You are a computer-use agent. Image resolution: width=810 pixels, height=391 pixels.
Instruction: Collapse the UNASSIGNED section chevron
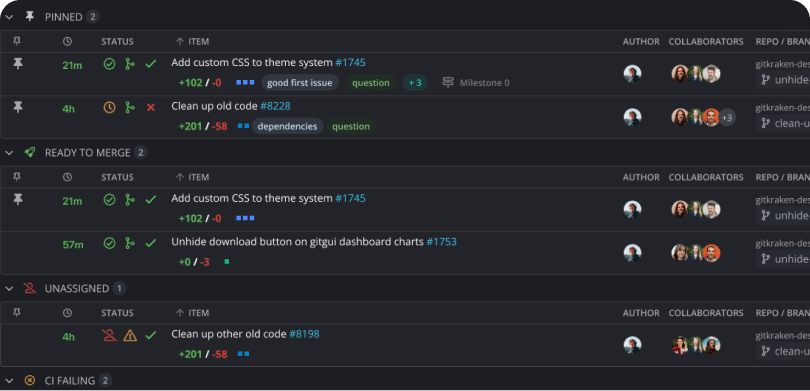point(9,289)
